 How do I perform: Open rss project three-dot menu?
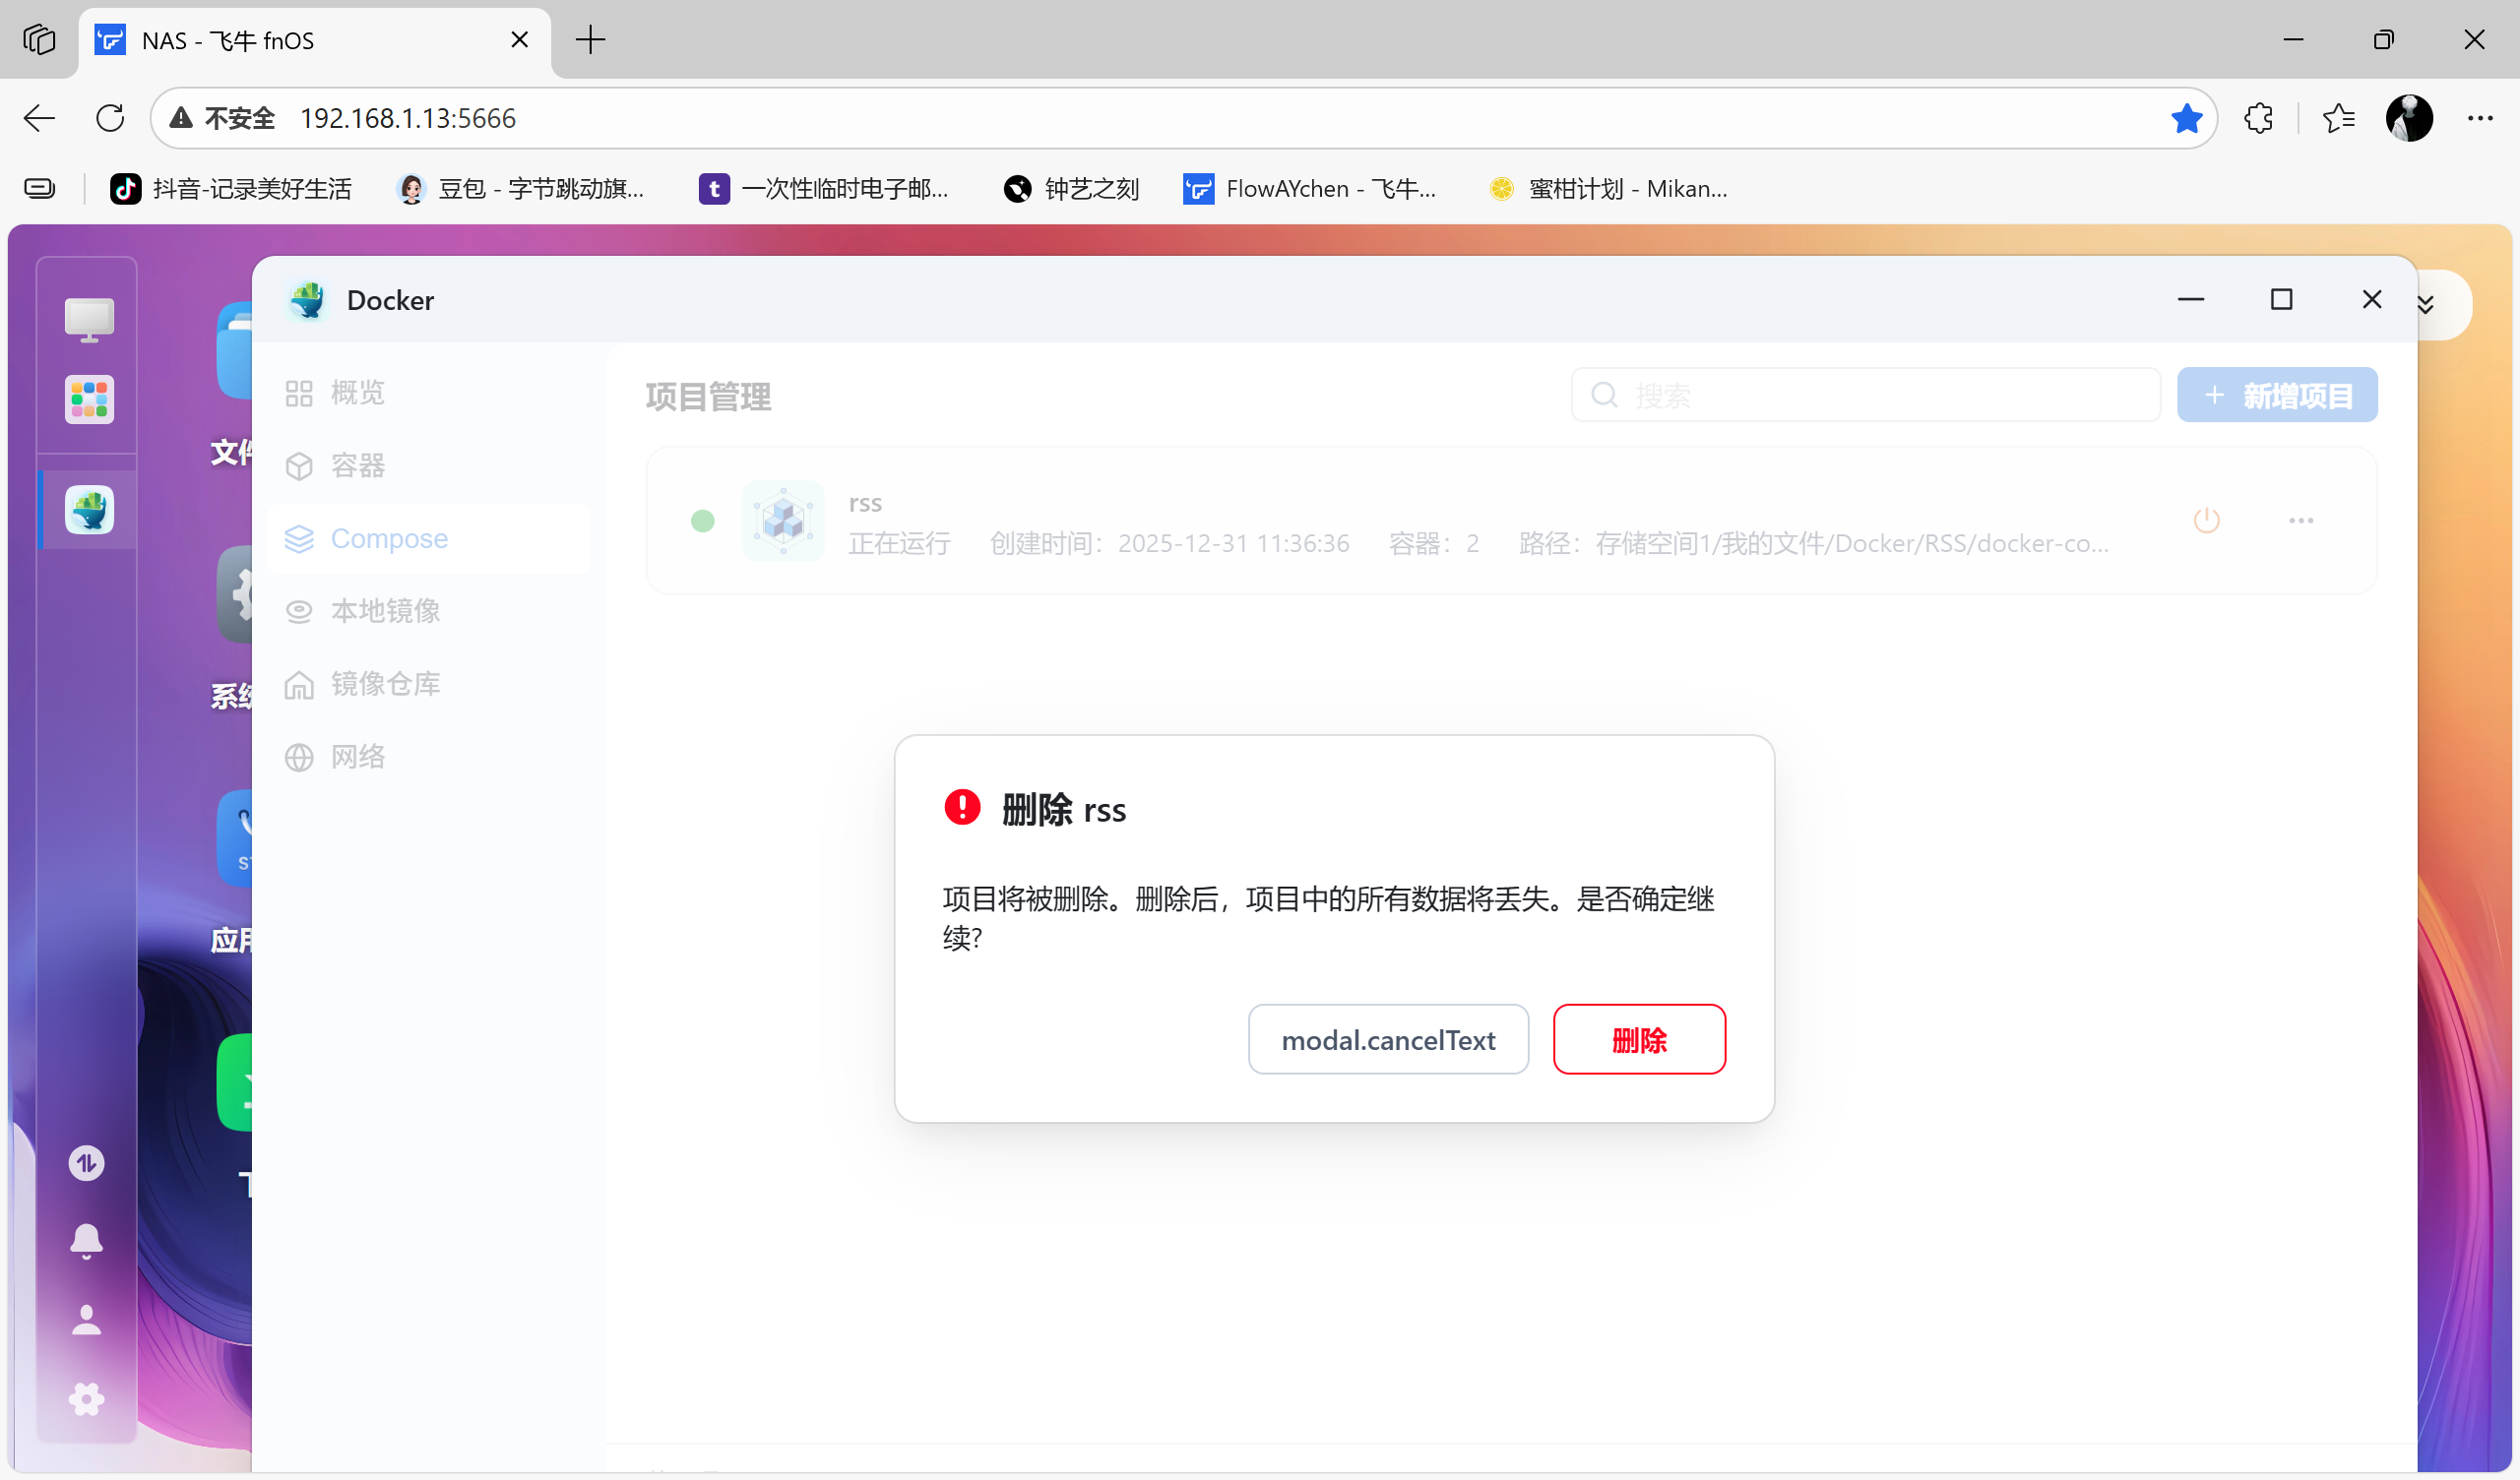point(2300,520)
